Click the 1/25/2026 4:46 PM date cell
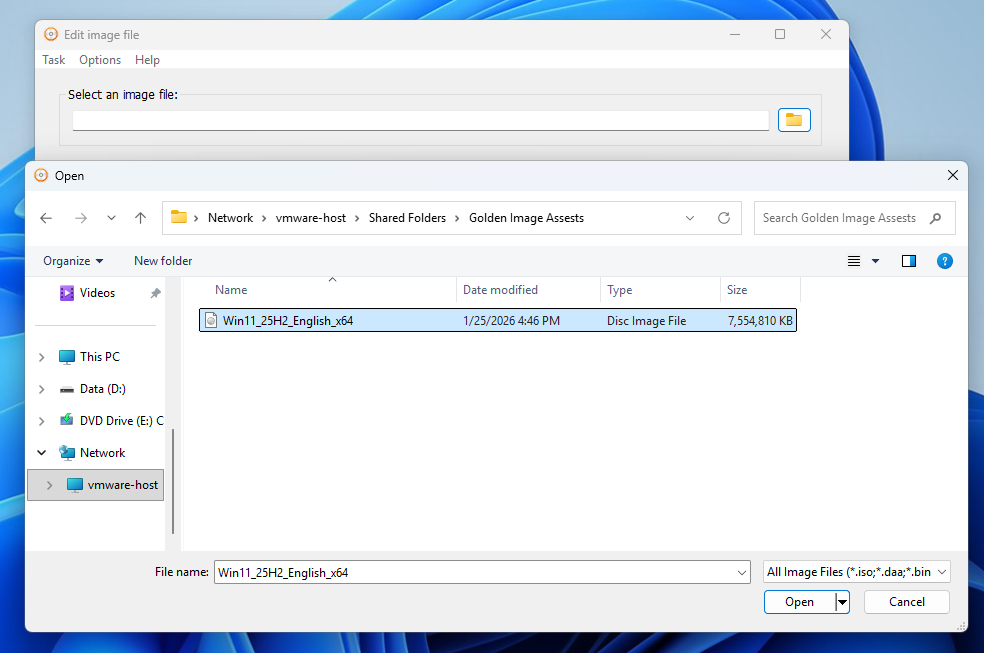The image size is (984, 653). coord(511,321)
